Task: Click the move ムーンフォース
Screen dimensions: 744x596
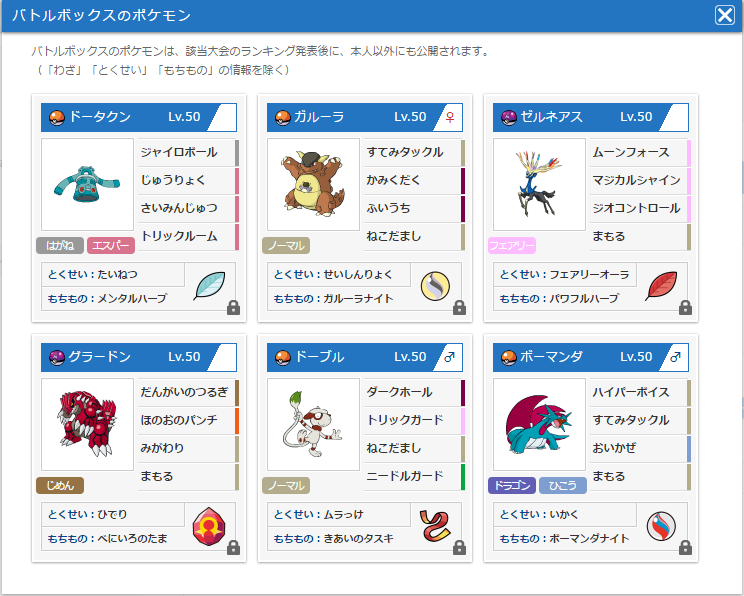Action: tap(640, 152)
